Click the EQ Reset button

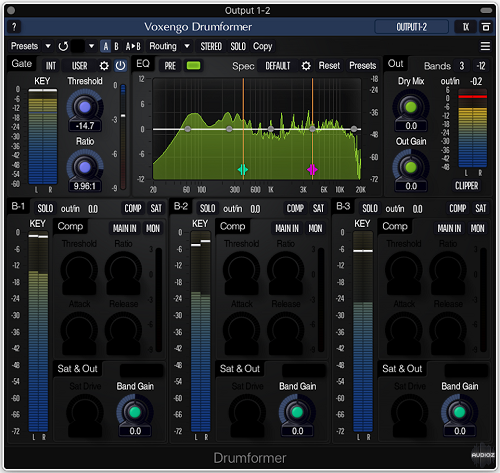[x=329, y=66]
